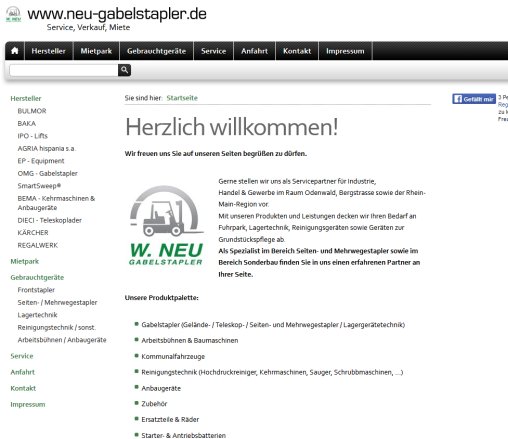508x439 pixels.
Task: Open EP - Equipment sidebar link
Action: [41, 161]
